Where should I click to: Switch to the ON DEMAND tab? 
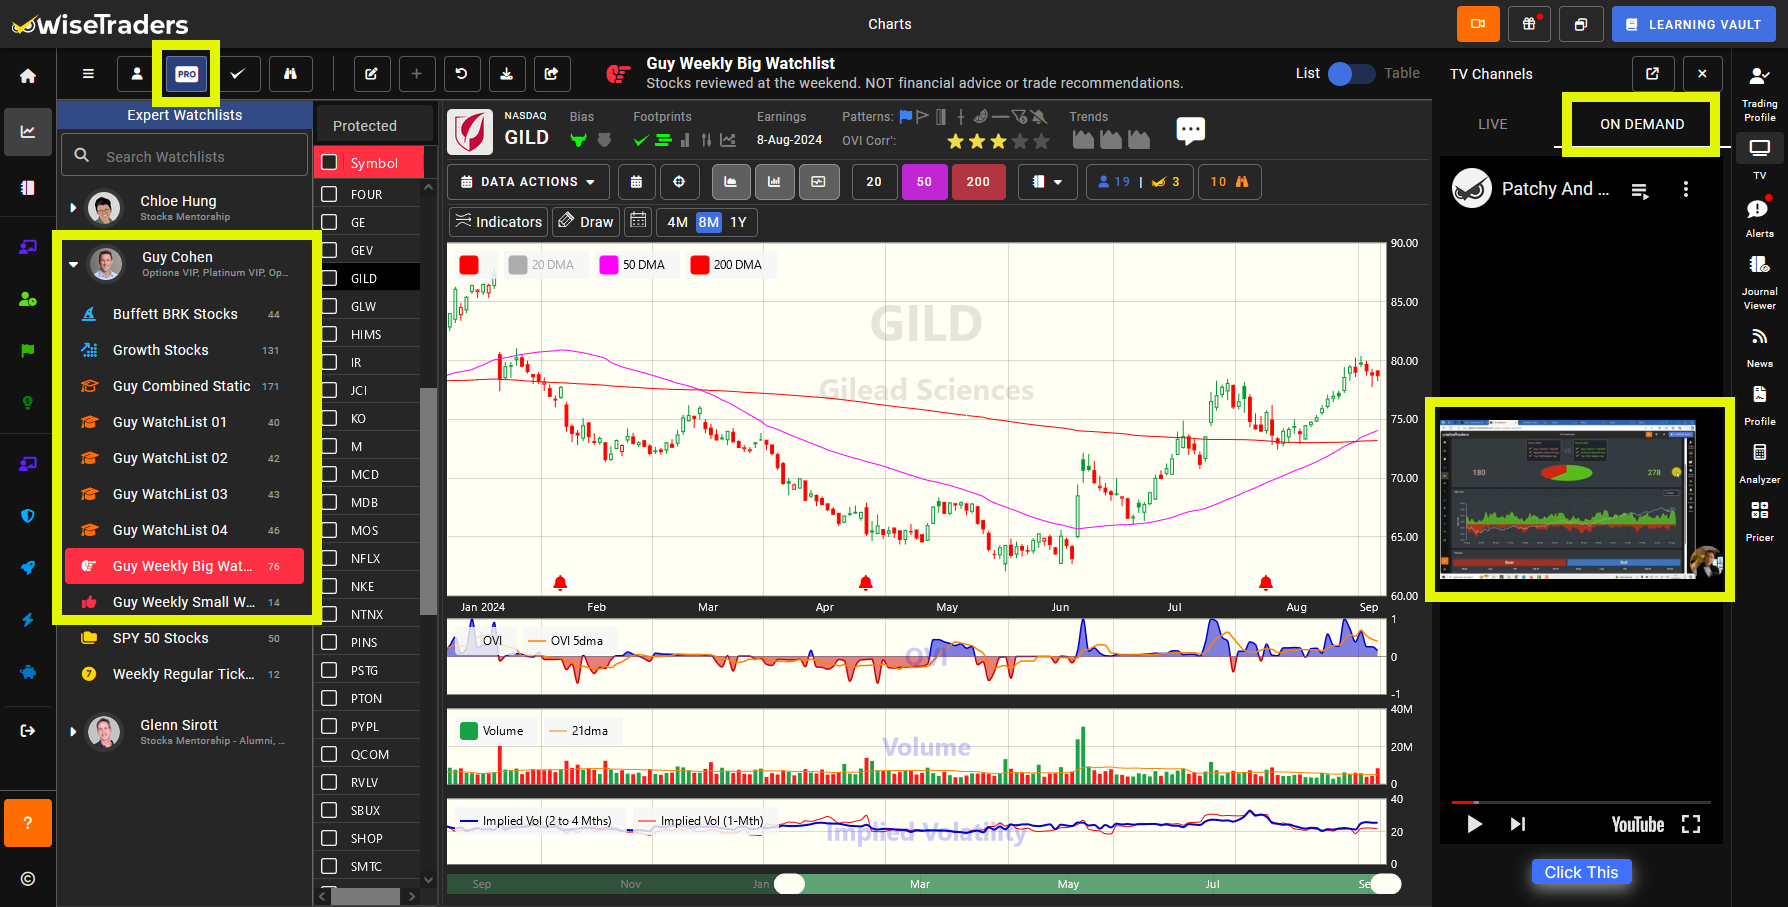click(x=1641, y=124)
